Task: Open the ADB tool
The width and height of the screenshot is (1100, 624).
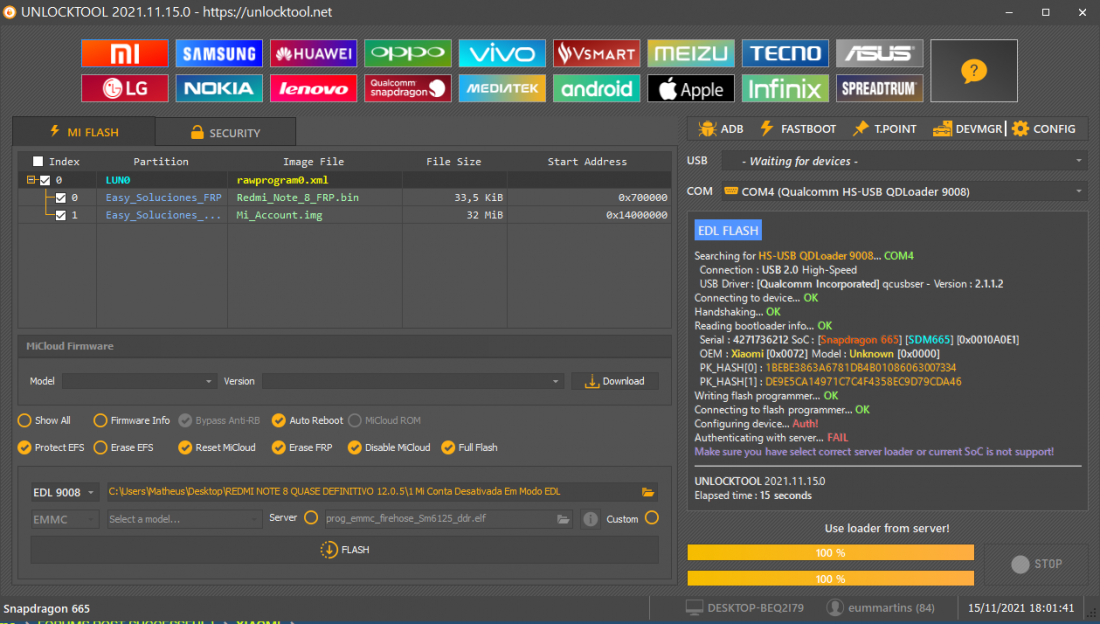Action: point(720,129)
